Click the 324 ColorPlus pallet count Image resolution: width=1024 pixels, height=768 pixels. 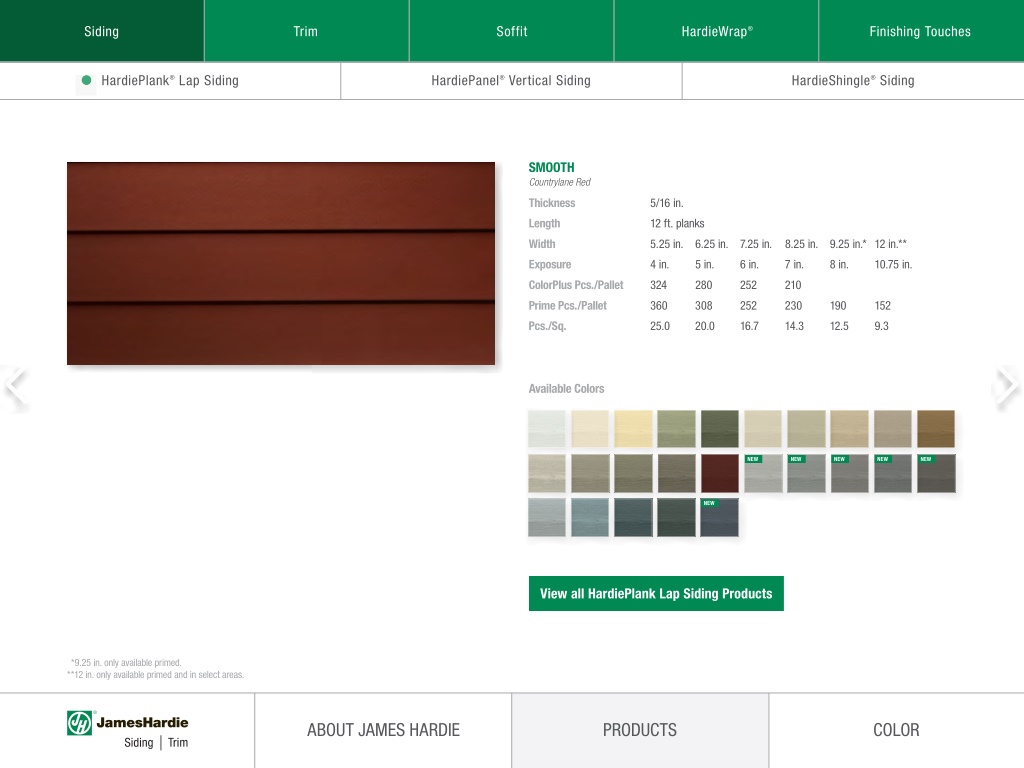(x=658, y=285)
